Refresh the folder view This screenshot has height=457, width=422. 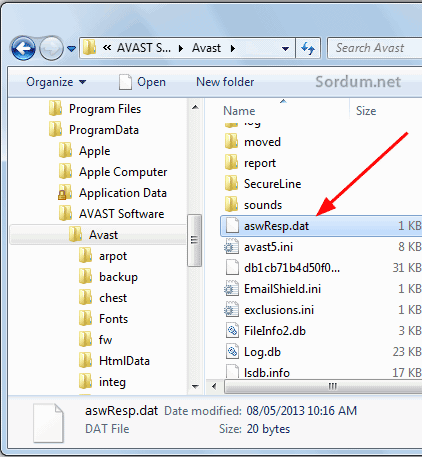click(308, 49)
